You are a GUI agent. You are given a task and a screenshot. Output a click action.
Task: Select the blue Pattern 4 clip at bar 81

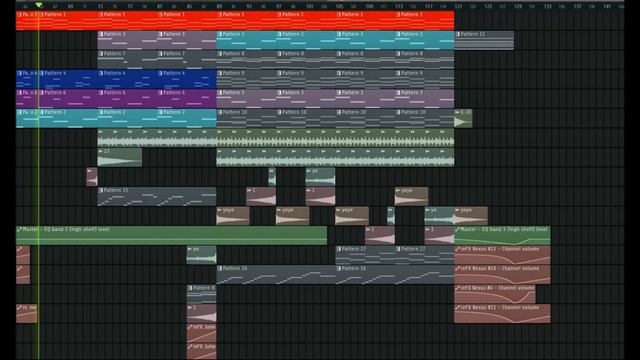click(x=187, y=79)
